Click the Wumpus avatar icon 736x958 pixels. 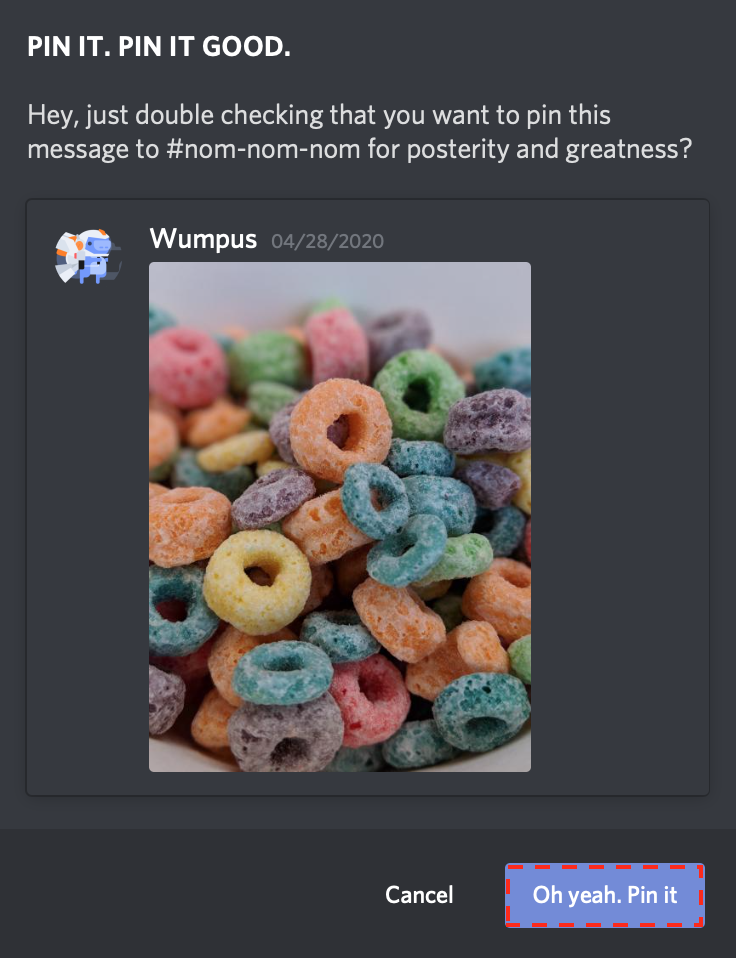tap(89, 256)
